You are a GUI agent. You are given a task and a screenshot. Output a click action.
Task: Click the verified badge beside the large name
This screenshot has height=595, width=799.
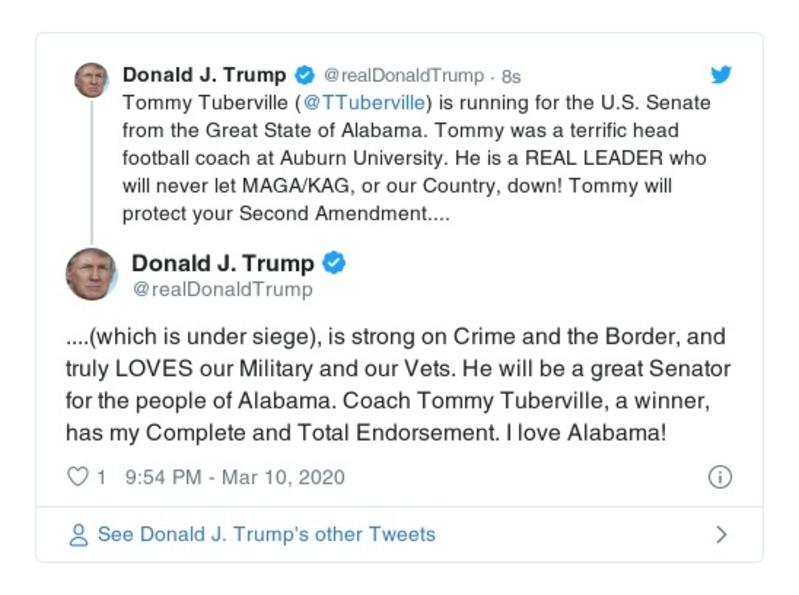pyautogui.click(x=335, y=263)
